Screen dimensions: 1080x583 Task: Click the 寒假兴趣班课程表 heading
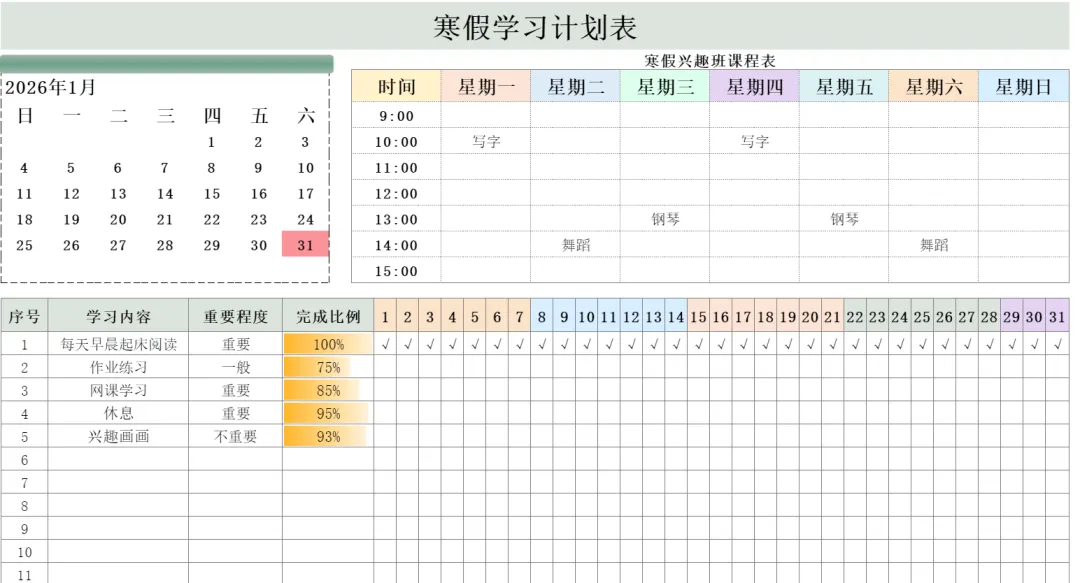coord(710,61)
